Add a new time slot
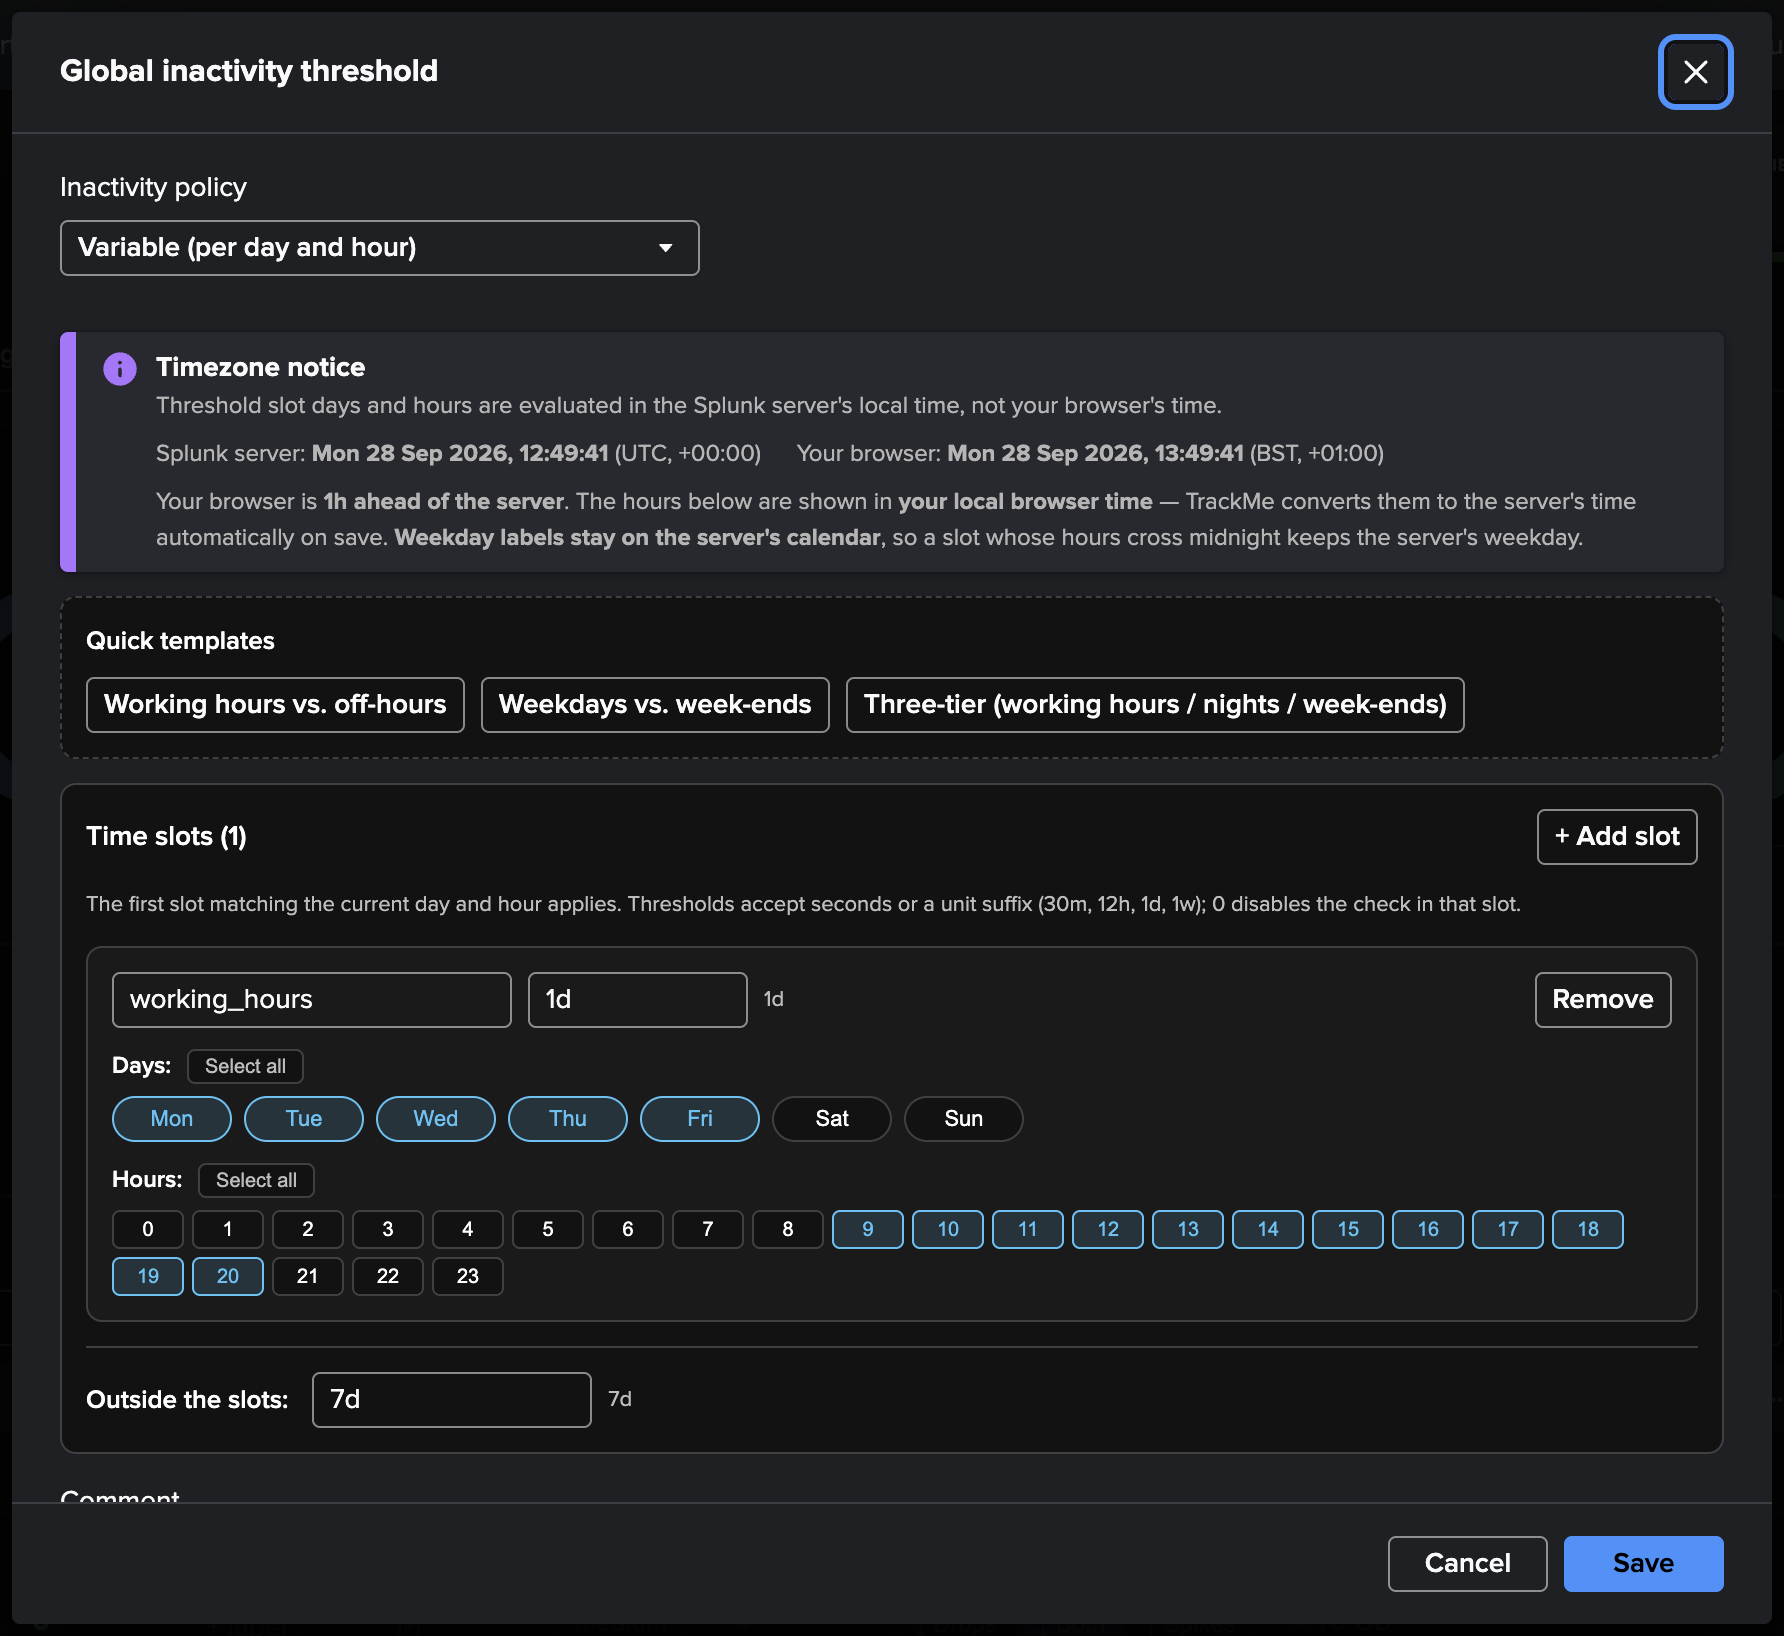This screenshot has width=1784, height=1636. 1617,837
